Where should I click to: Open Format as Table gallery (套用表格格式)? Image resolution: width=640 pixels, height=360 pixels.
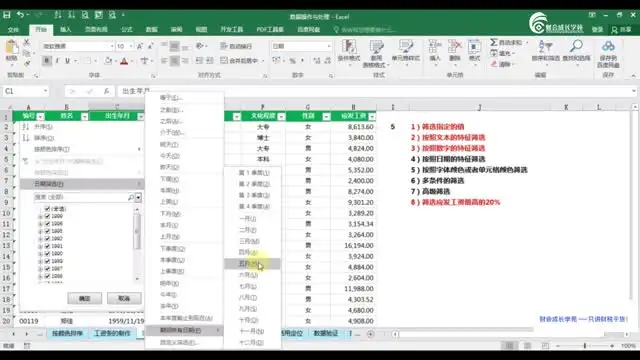coord(375,53)
